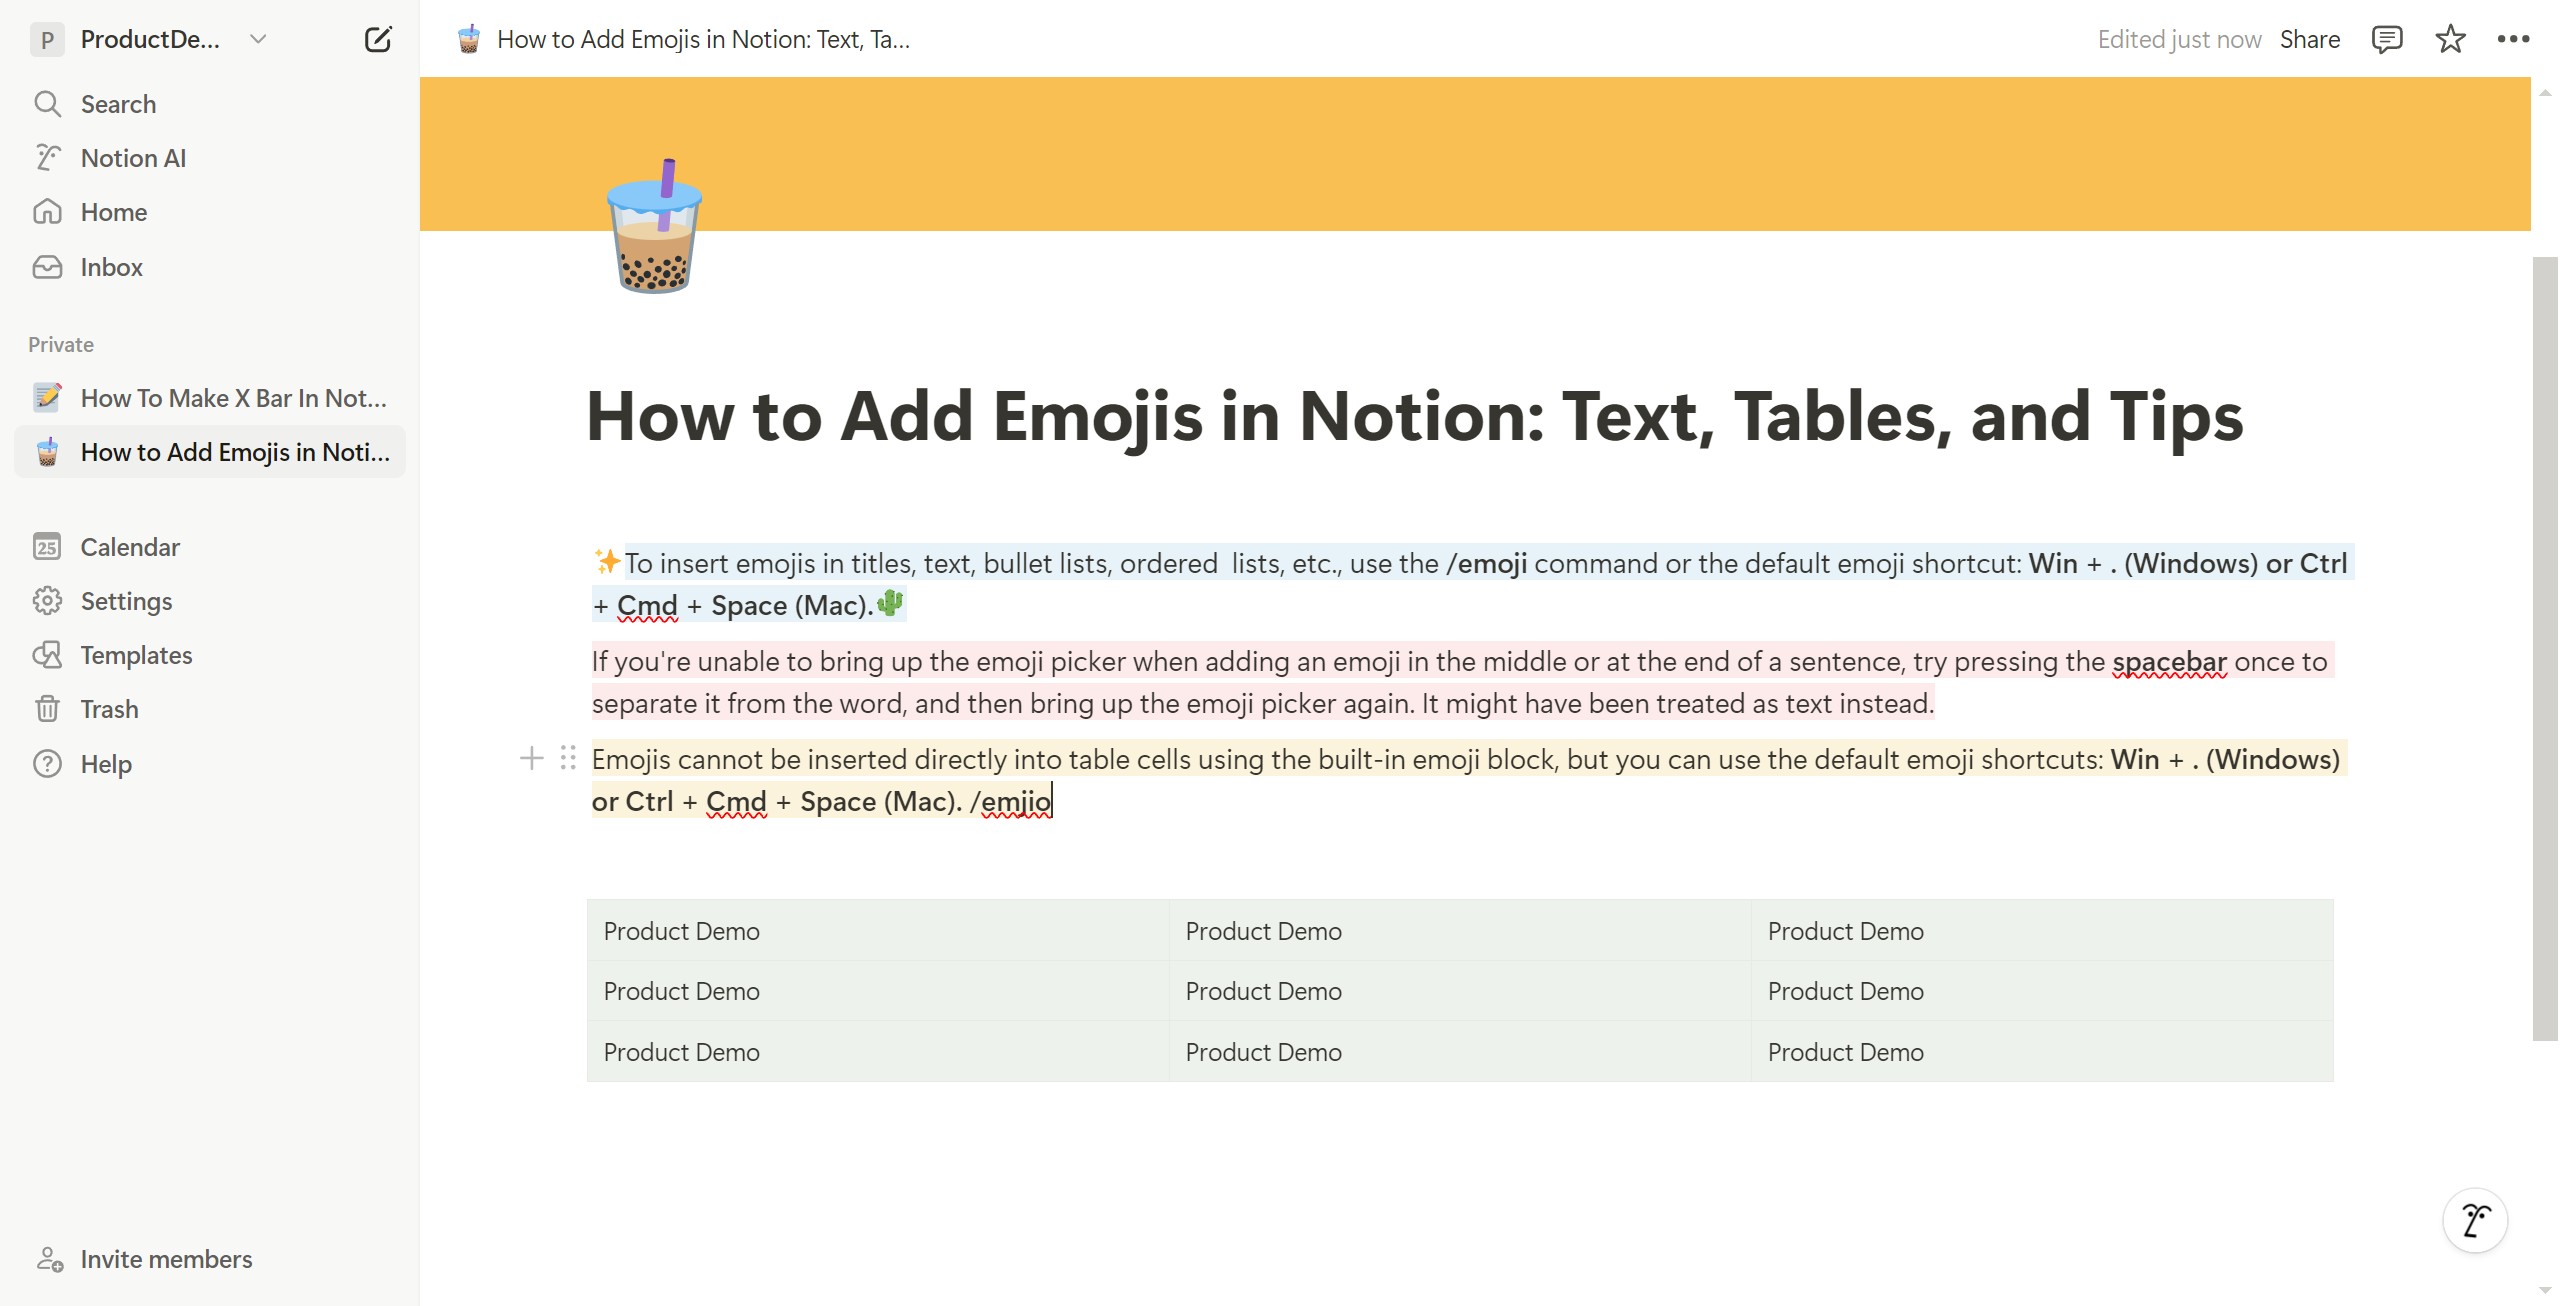Viewport: 2561px width, 1306px height.
Task: Click the Notion AI sidebar icon
Action: point(47,158)
